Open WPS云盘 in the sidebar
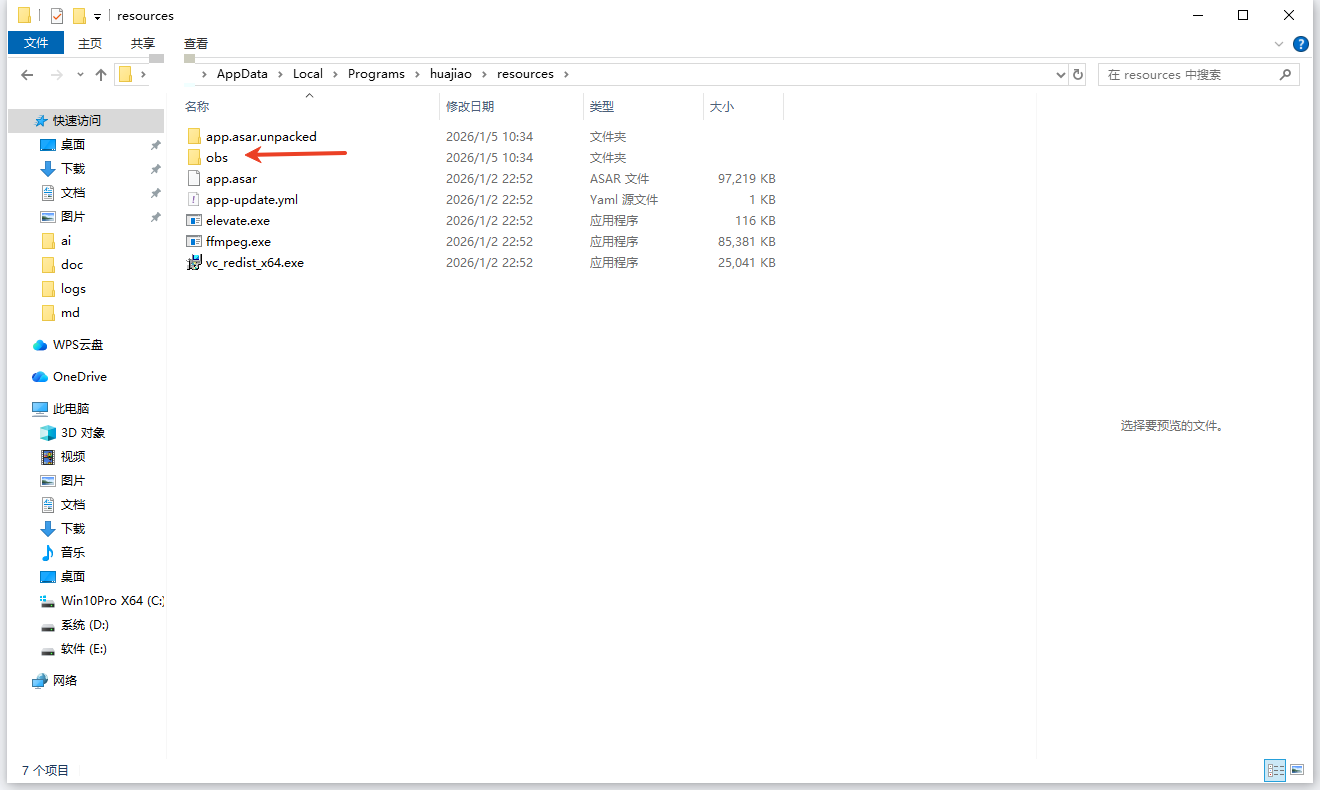The height and width of the screenshot is (790, 1320). click(77, 345)
